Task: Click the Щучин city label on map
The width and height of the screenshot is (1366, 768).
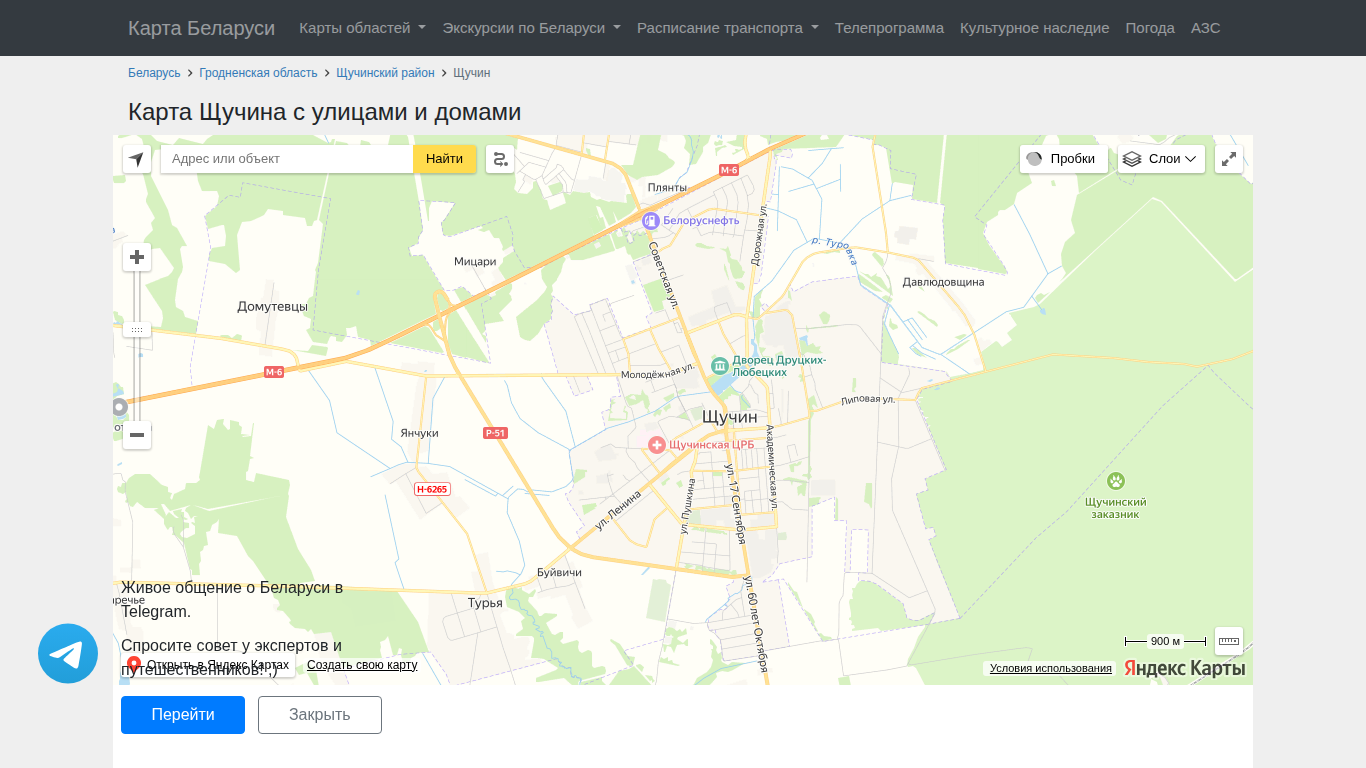Action: [x=730, y=416]
